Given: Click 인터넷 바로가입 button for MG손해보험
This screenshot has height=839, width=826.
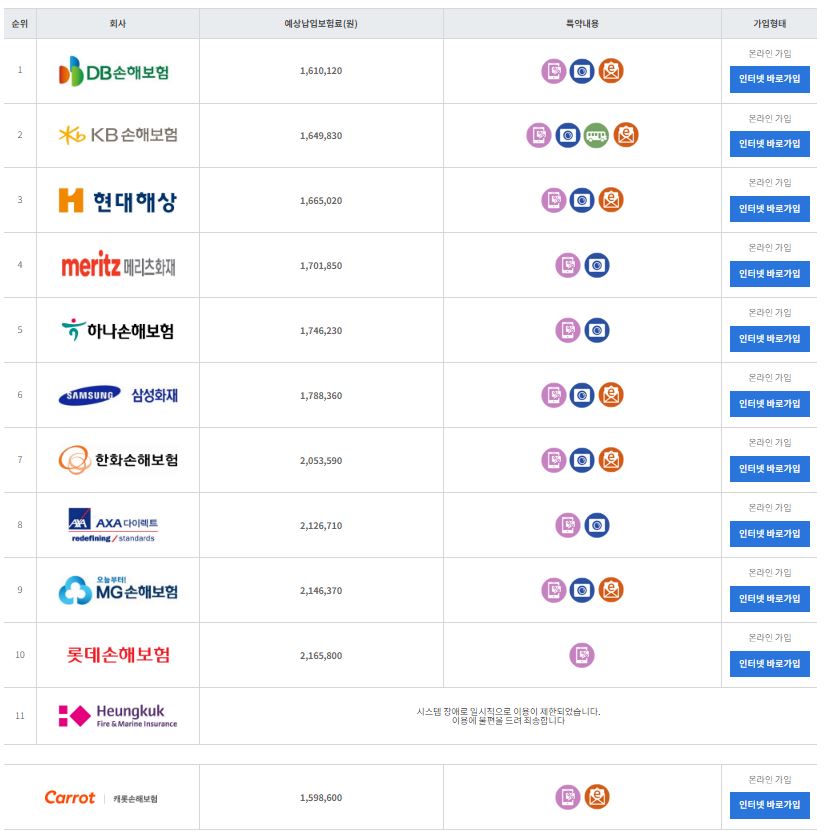Looking at the screenshot, I should [x=769, y=599].
